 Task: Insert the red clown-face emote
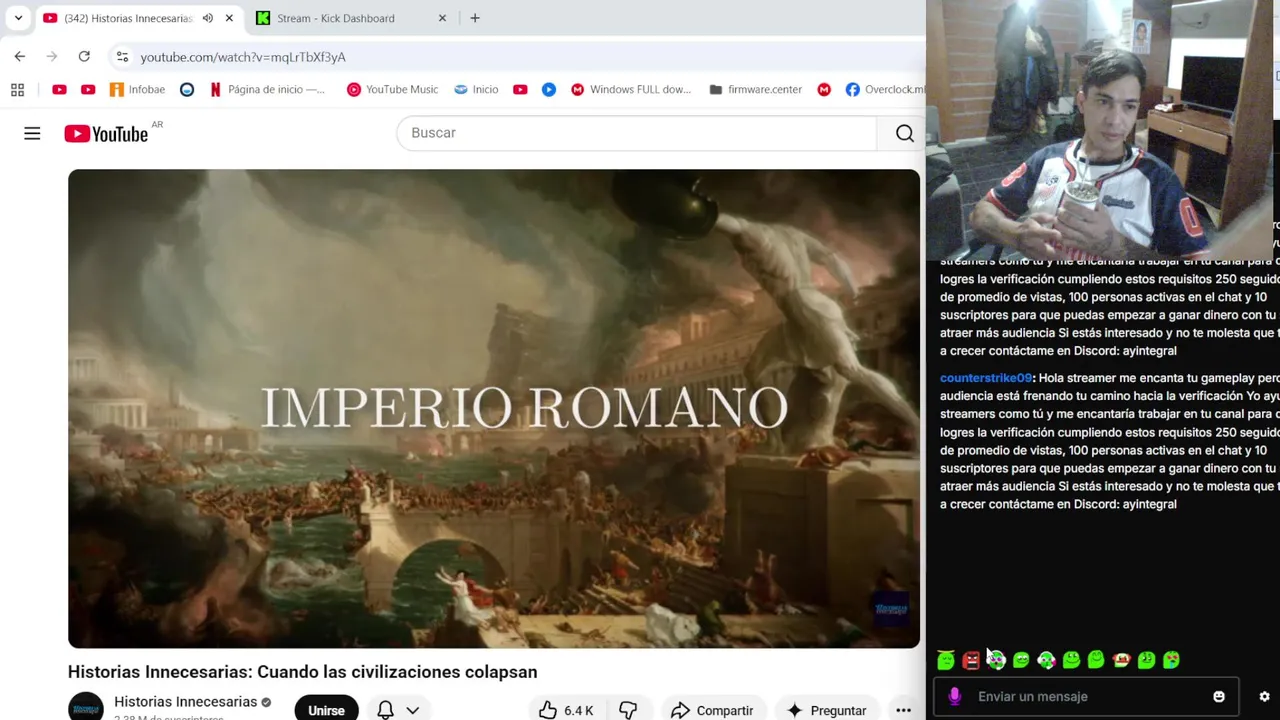click(1121, 660)
